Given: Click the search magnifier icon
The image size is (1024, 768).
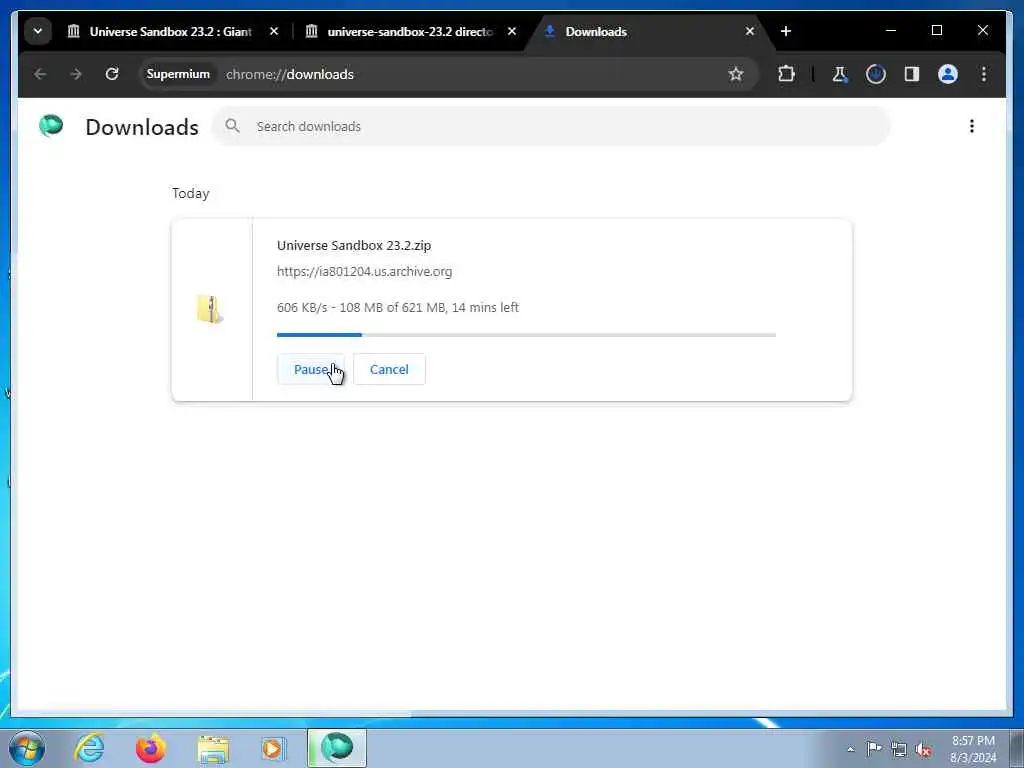Looking at the screenshot, I should click(232, 126).
